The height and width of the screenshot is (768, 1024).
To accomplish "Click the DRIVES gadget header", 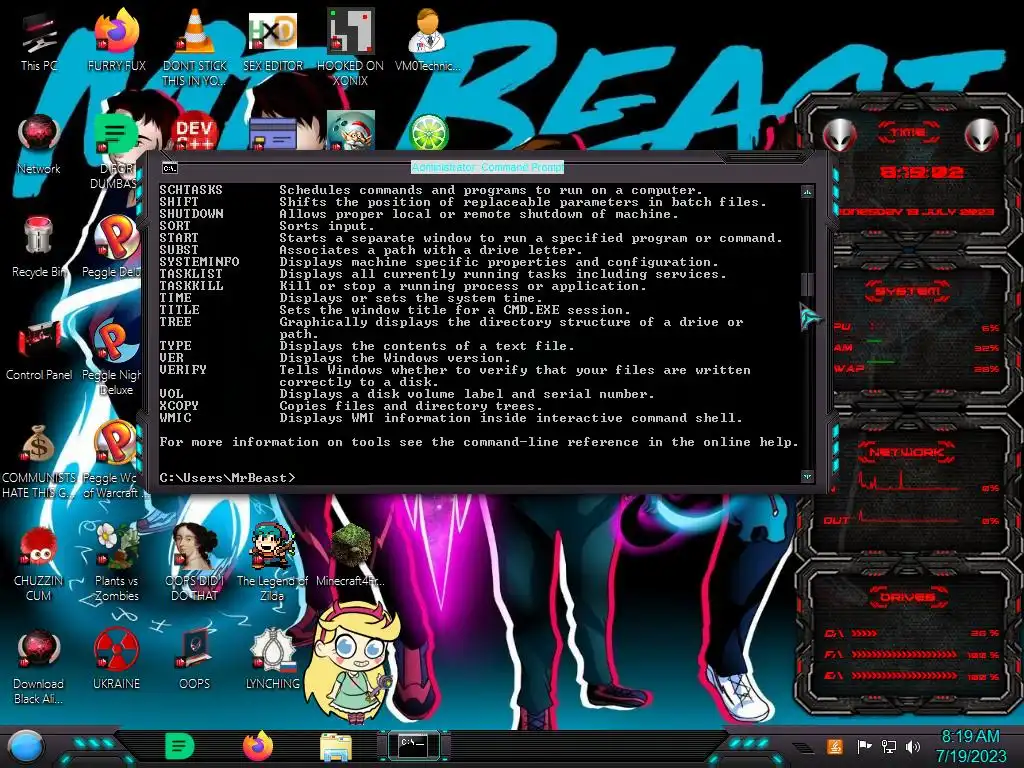I will point(908,597).
